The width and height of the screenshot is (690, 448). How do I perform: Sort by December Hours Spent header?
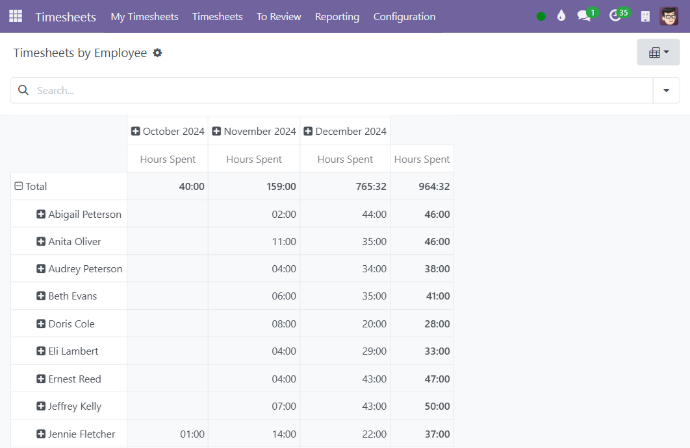click(x=345, y=159)
